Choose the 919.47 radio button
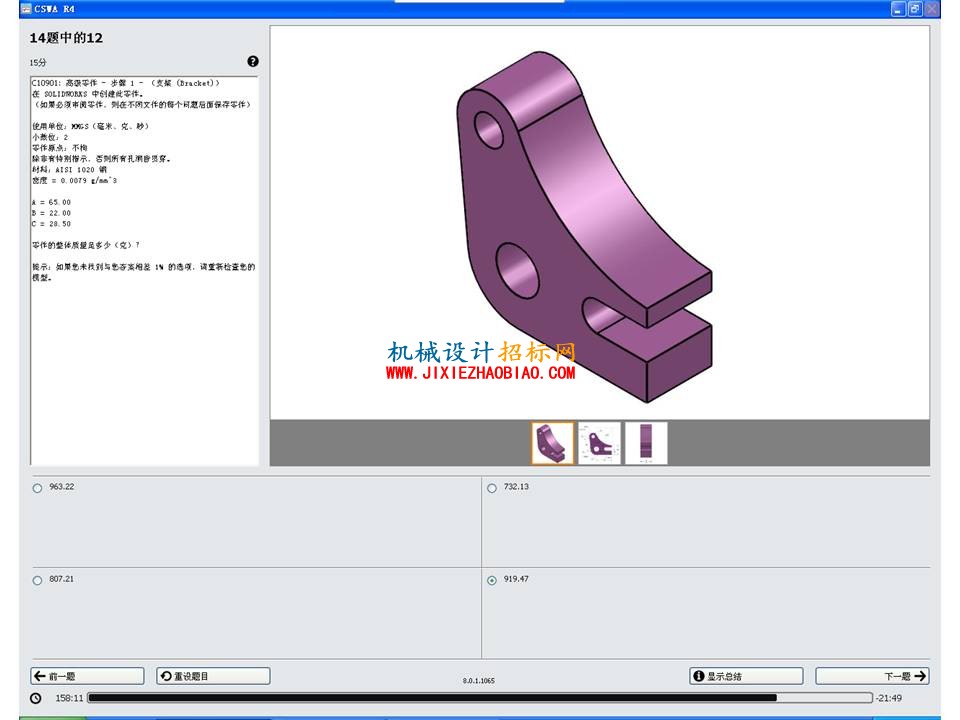The image size is (960, 720). tap(492, 580)
